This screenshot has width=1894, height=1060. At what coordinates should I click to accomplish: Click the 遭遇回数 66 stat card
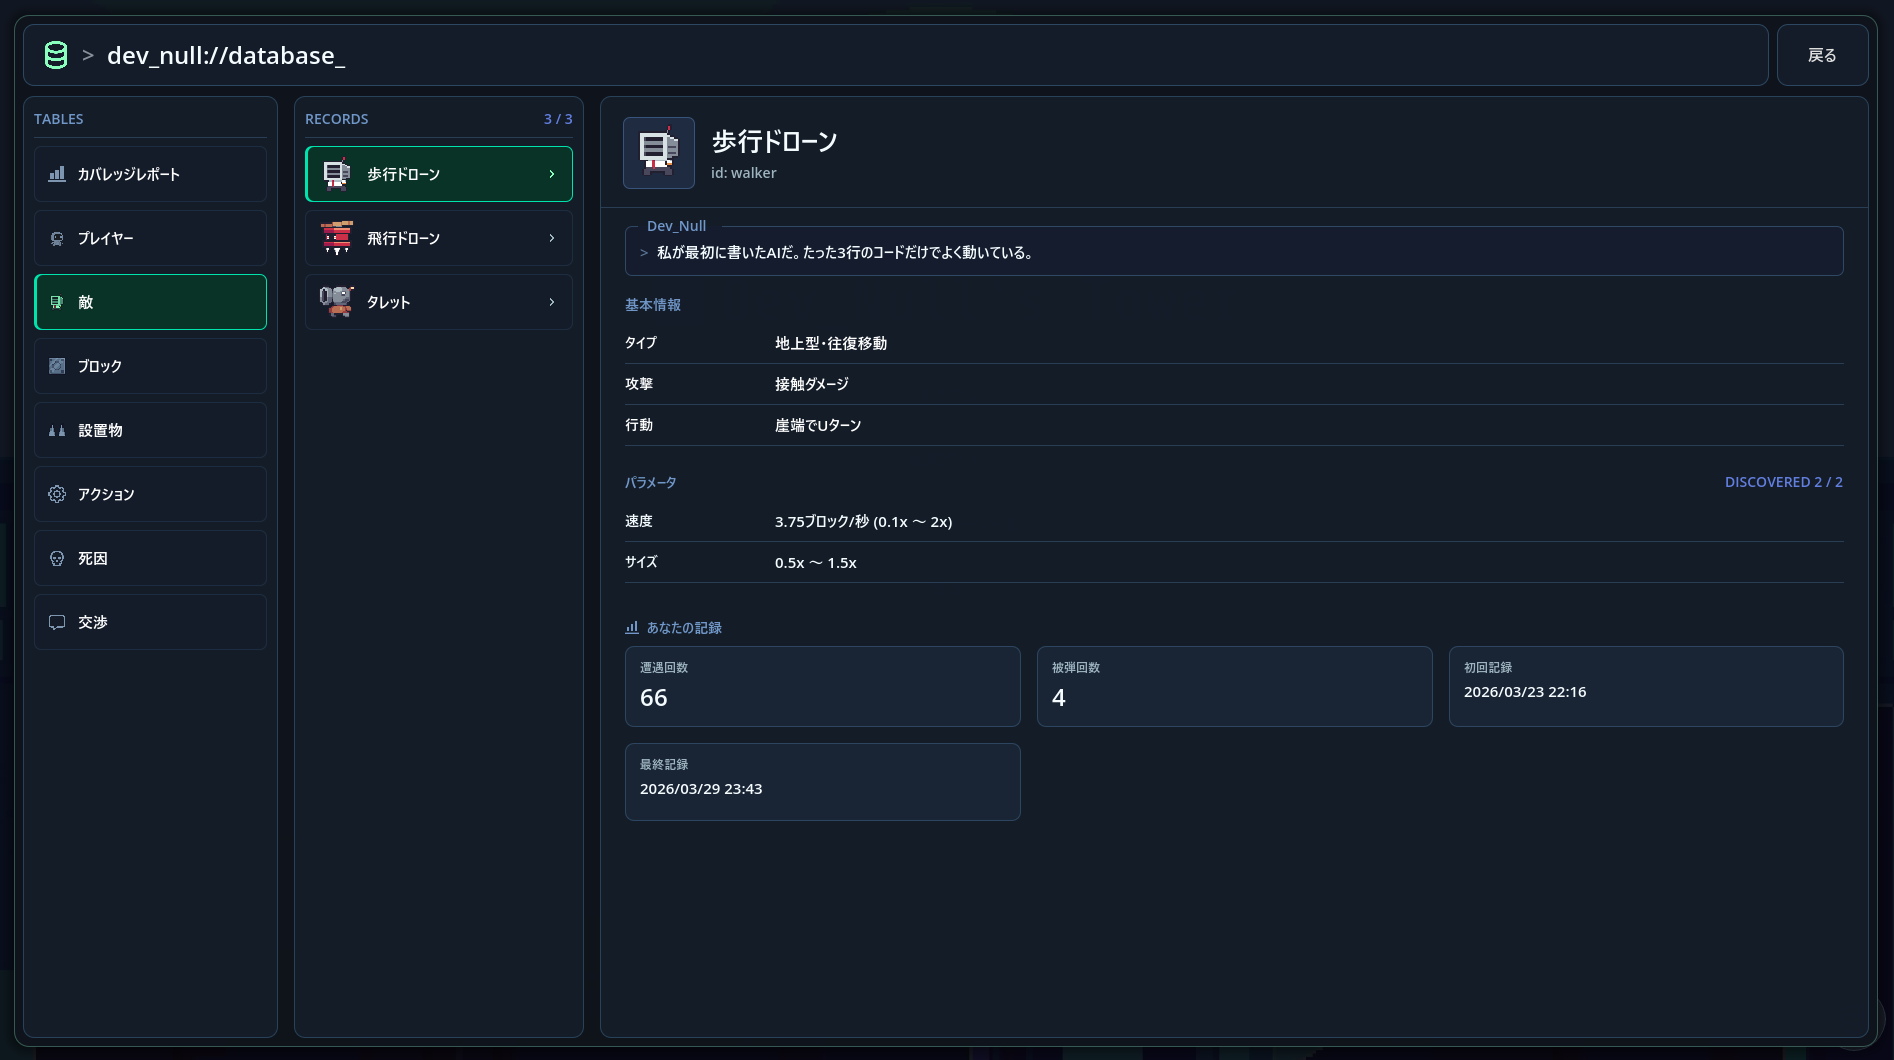(822, 686)
